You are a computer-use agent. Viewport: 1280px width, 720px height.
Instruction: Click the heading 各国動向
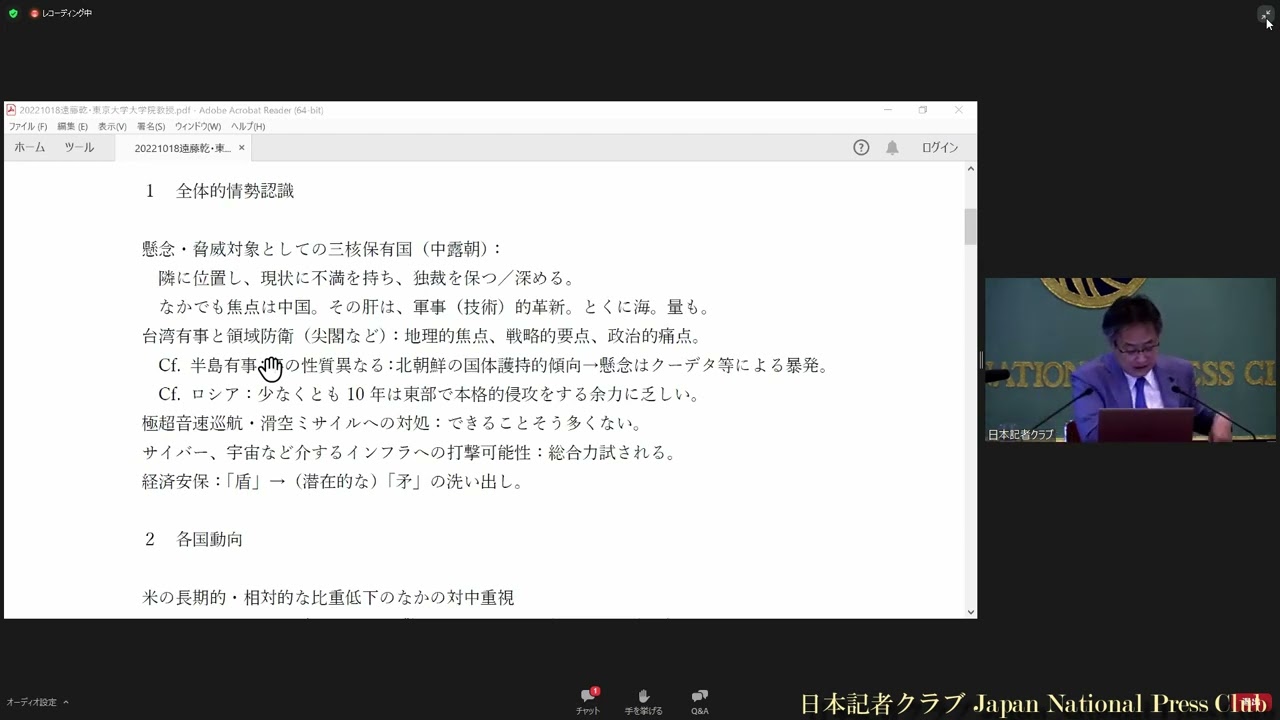[210, 539]
